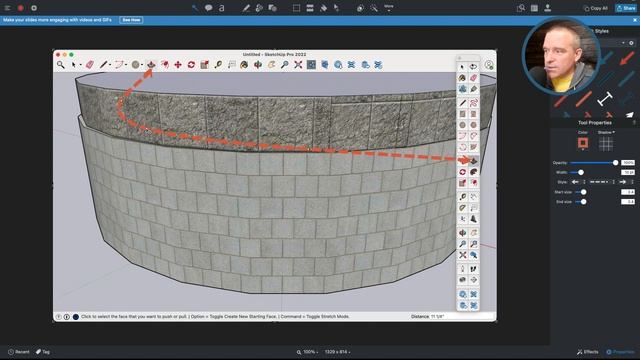Click the Width value field
This screenshot has height=360, width=640.
(x=628, y=172)
